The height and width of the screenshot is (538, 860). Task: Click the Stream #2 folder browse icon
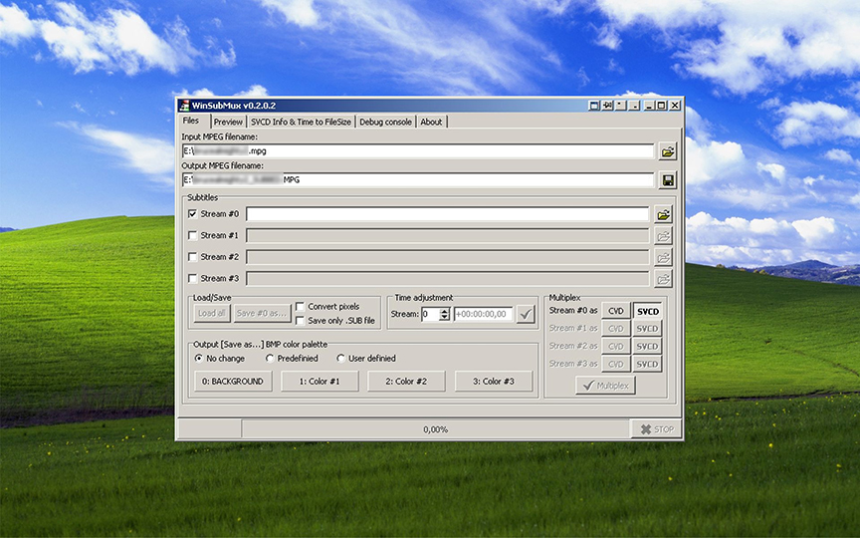663,257
